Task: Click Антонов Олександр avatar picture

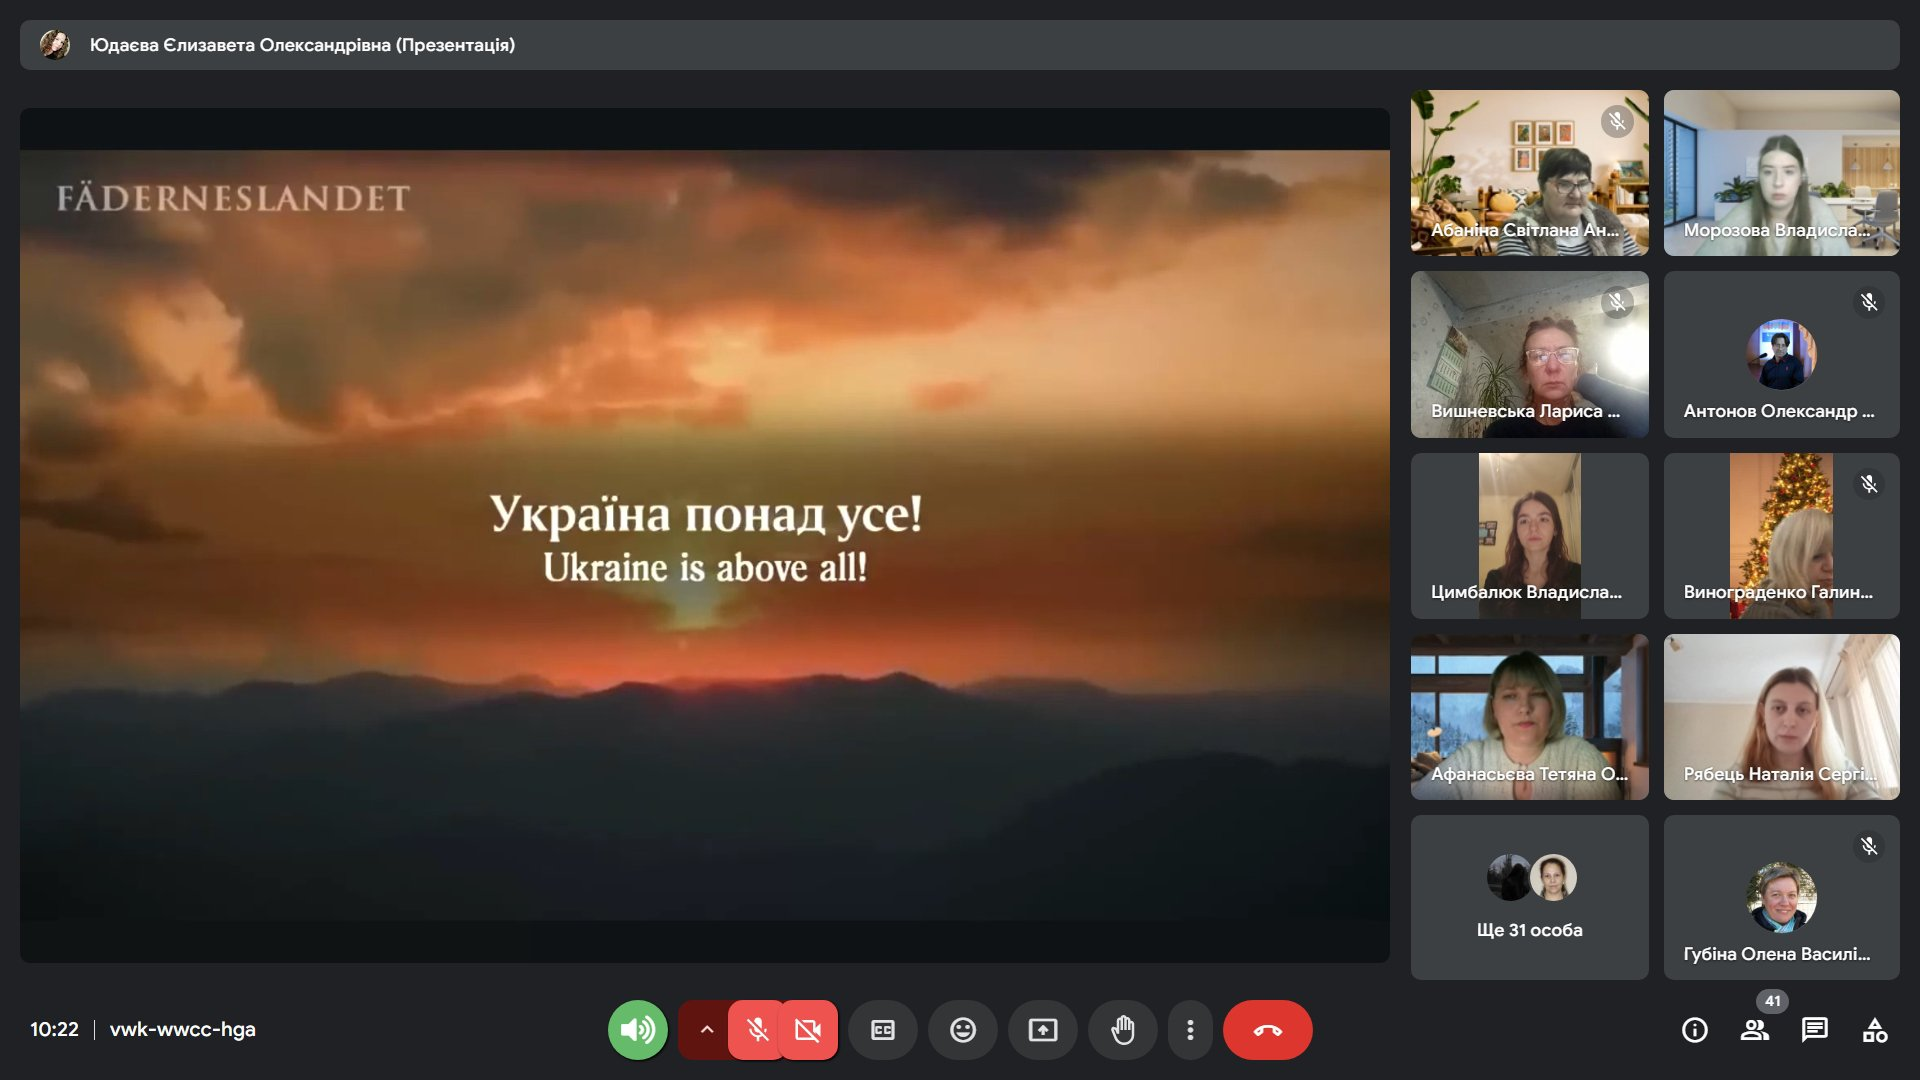Action: pyautogui.click(x=1781, y=354)
